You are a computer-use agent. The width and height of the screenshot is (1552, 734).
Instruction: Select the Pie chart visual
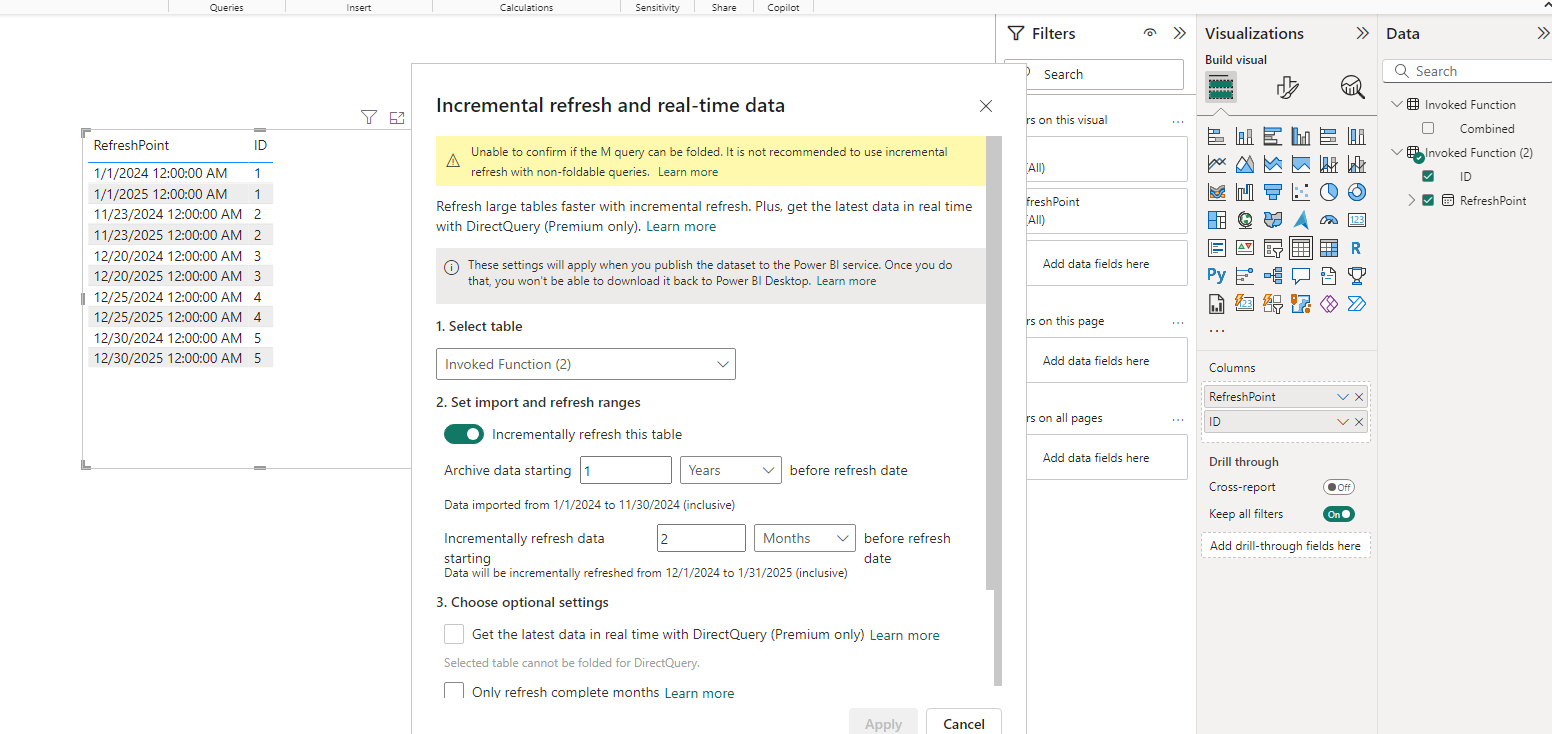click(x=1329, y=192)
